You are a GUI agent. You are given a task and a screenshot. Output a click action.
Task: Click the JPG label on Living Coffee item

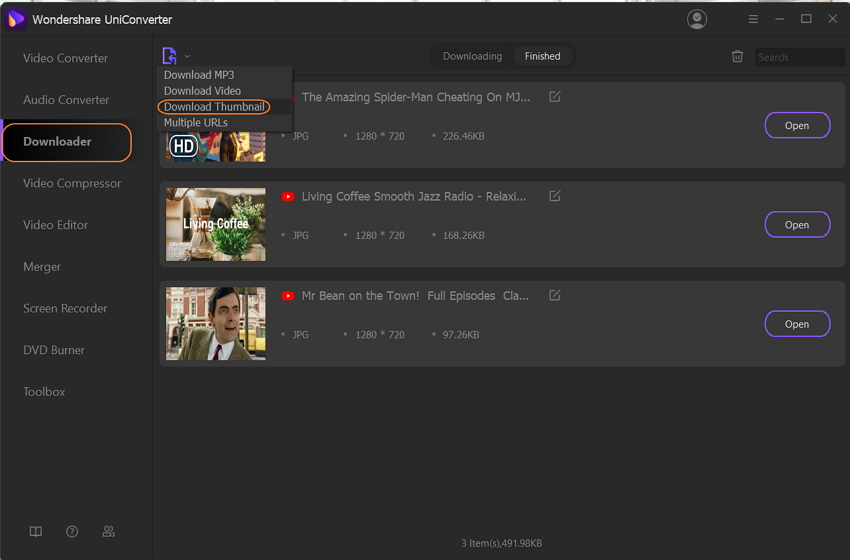point(300,235)
